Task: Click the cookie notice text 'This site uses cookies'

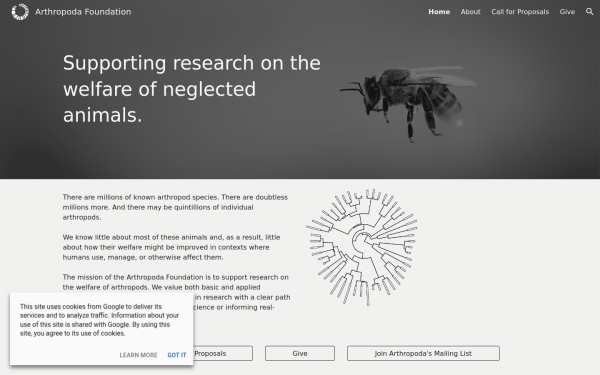Action: pos(99,320)
